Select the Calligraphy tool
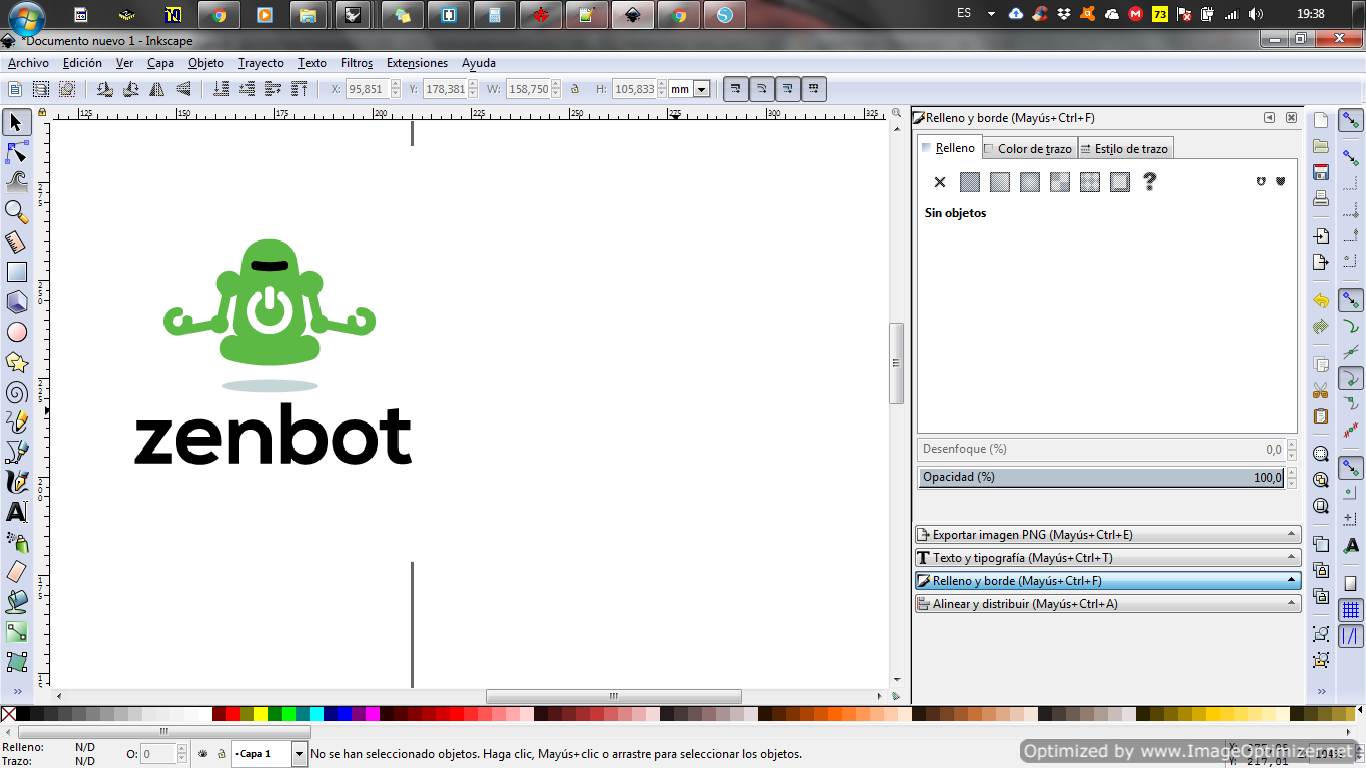The width and height of the screenshot is (1366, 768). pos(16,482)
